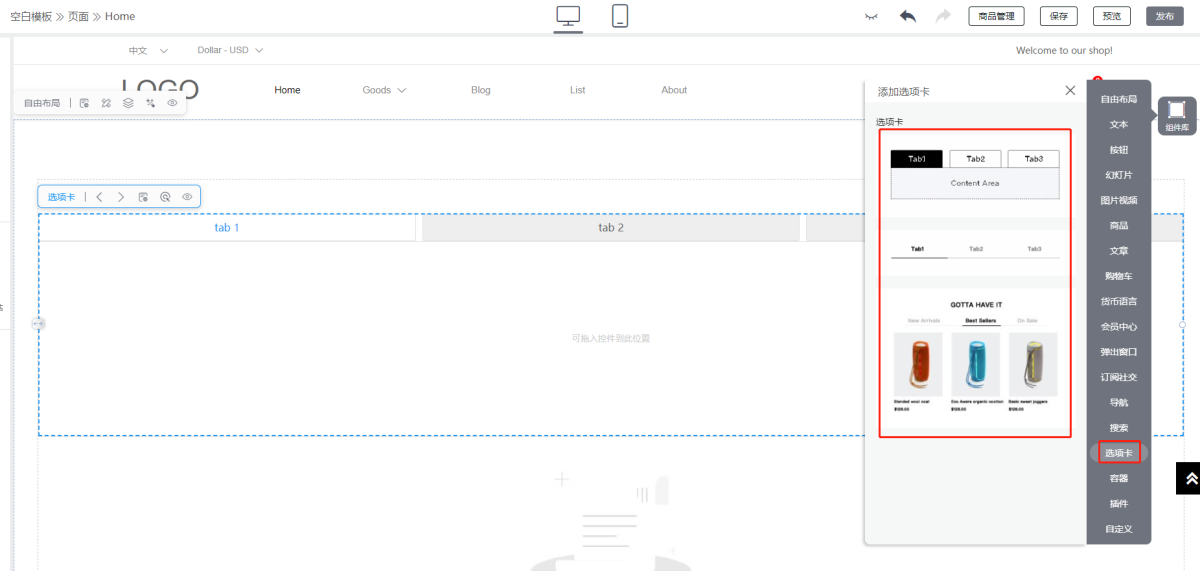Viewport: 1200px width, 571px height.
Task: Click the undo arrow icon
Action: [908, 16]
